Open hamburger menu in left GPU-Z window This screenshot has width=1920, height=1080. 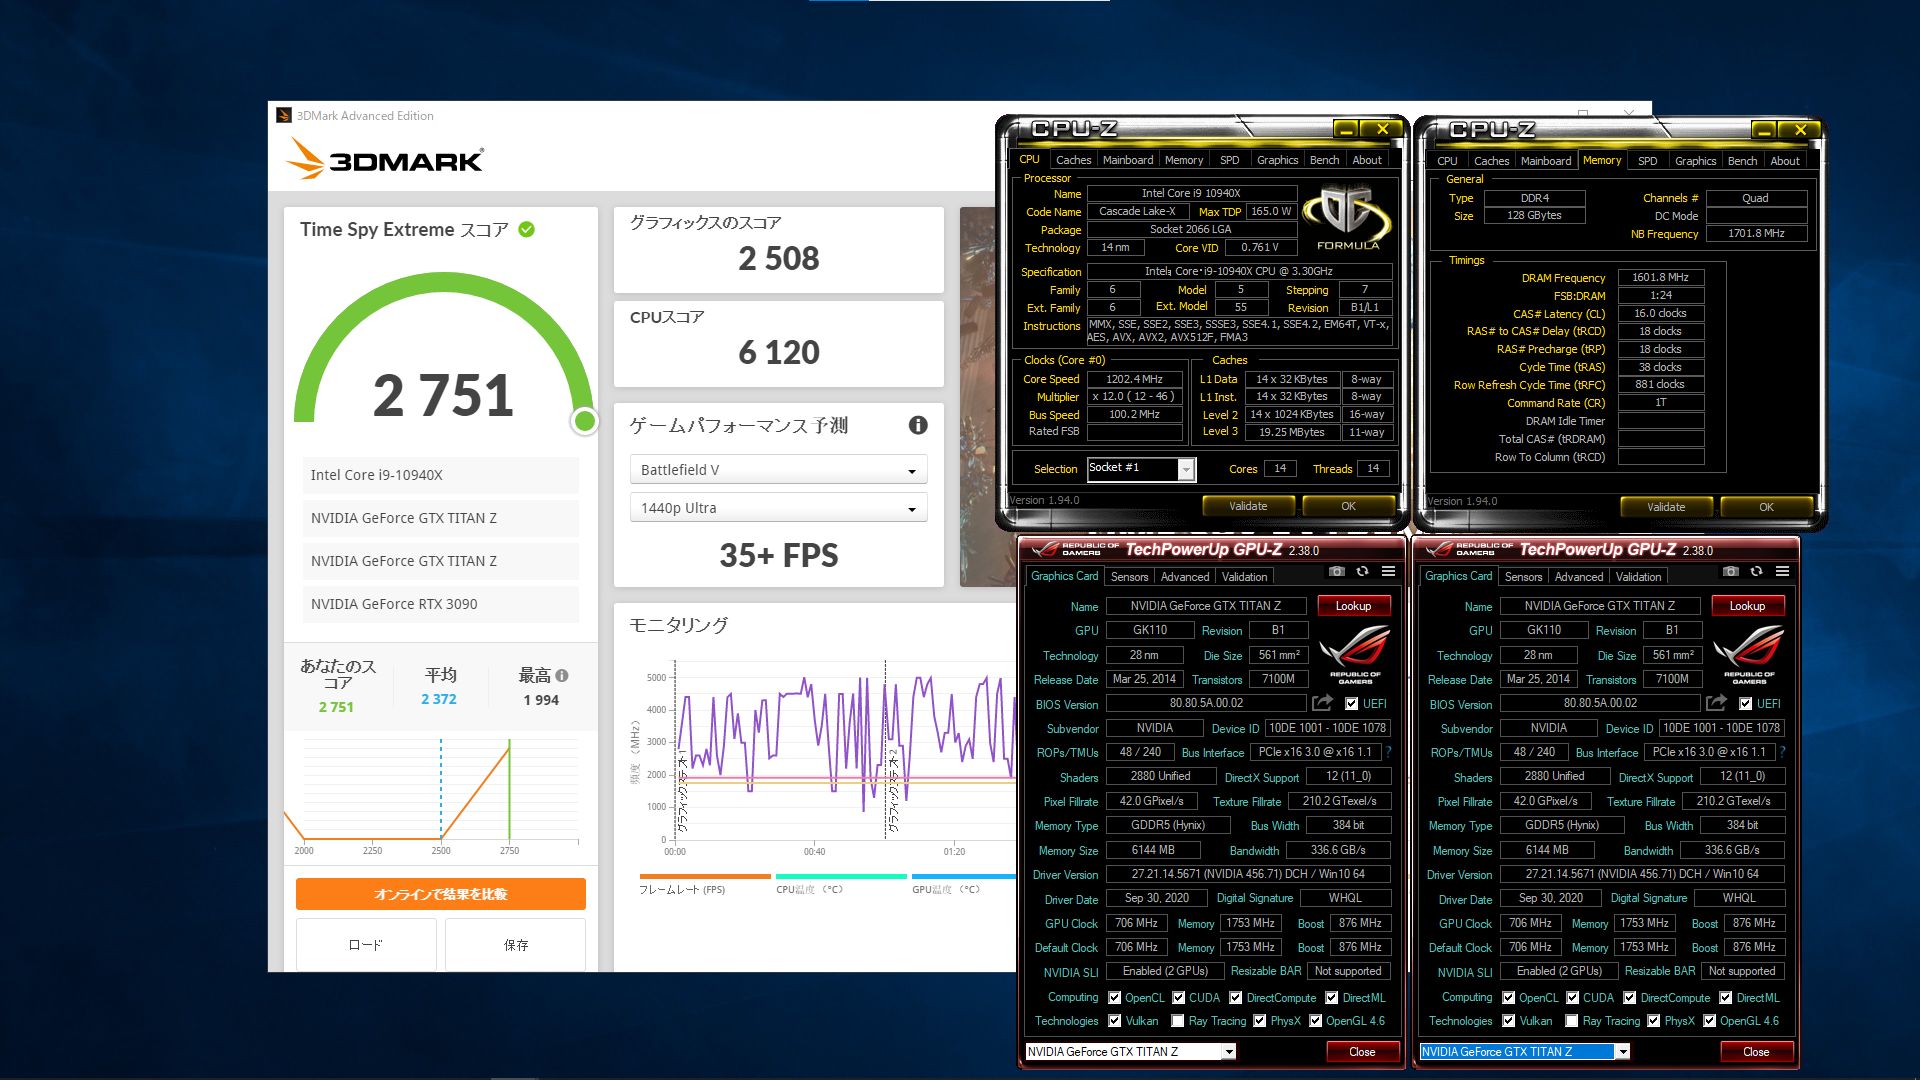pyautogui.click(x=1388, y=572)
